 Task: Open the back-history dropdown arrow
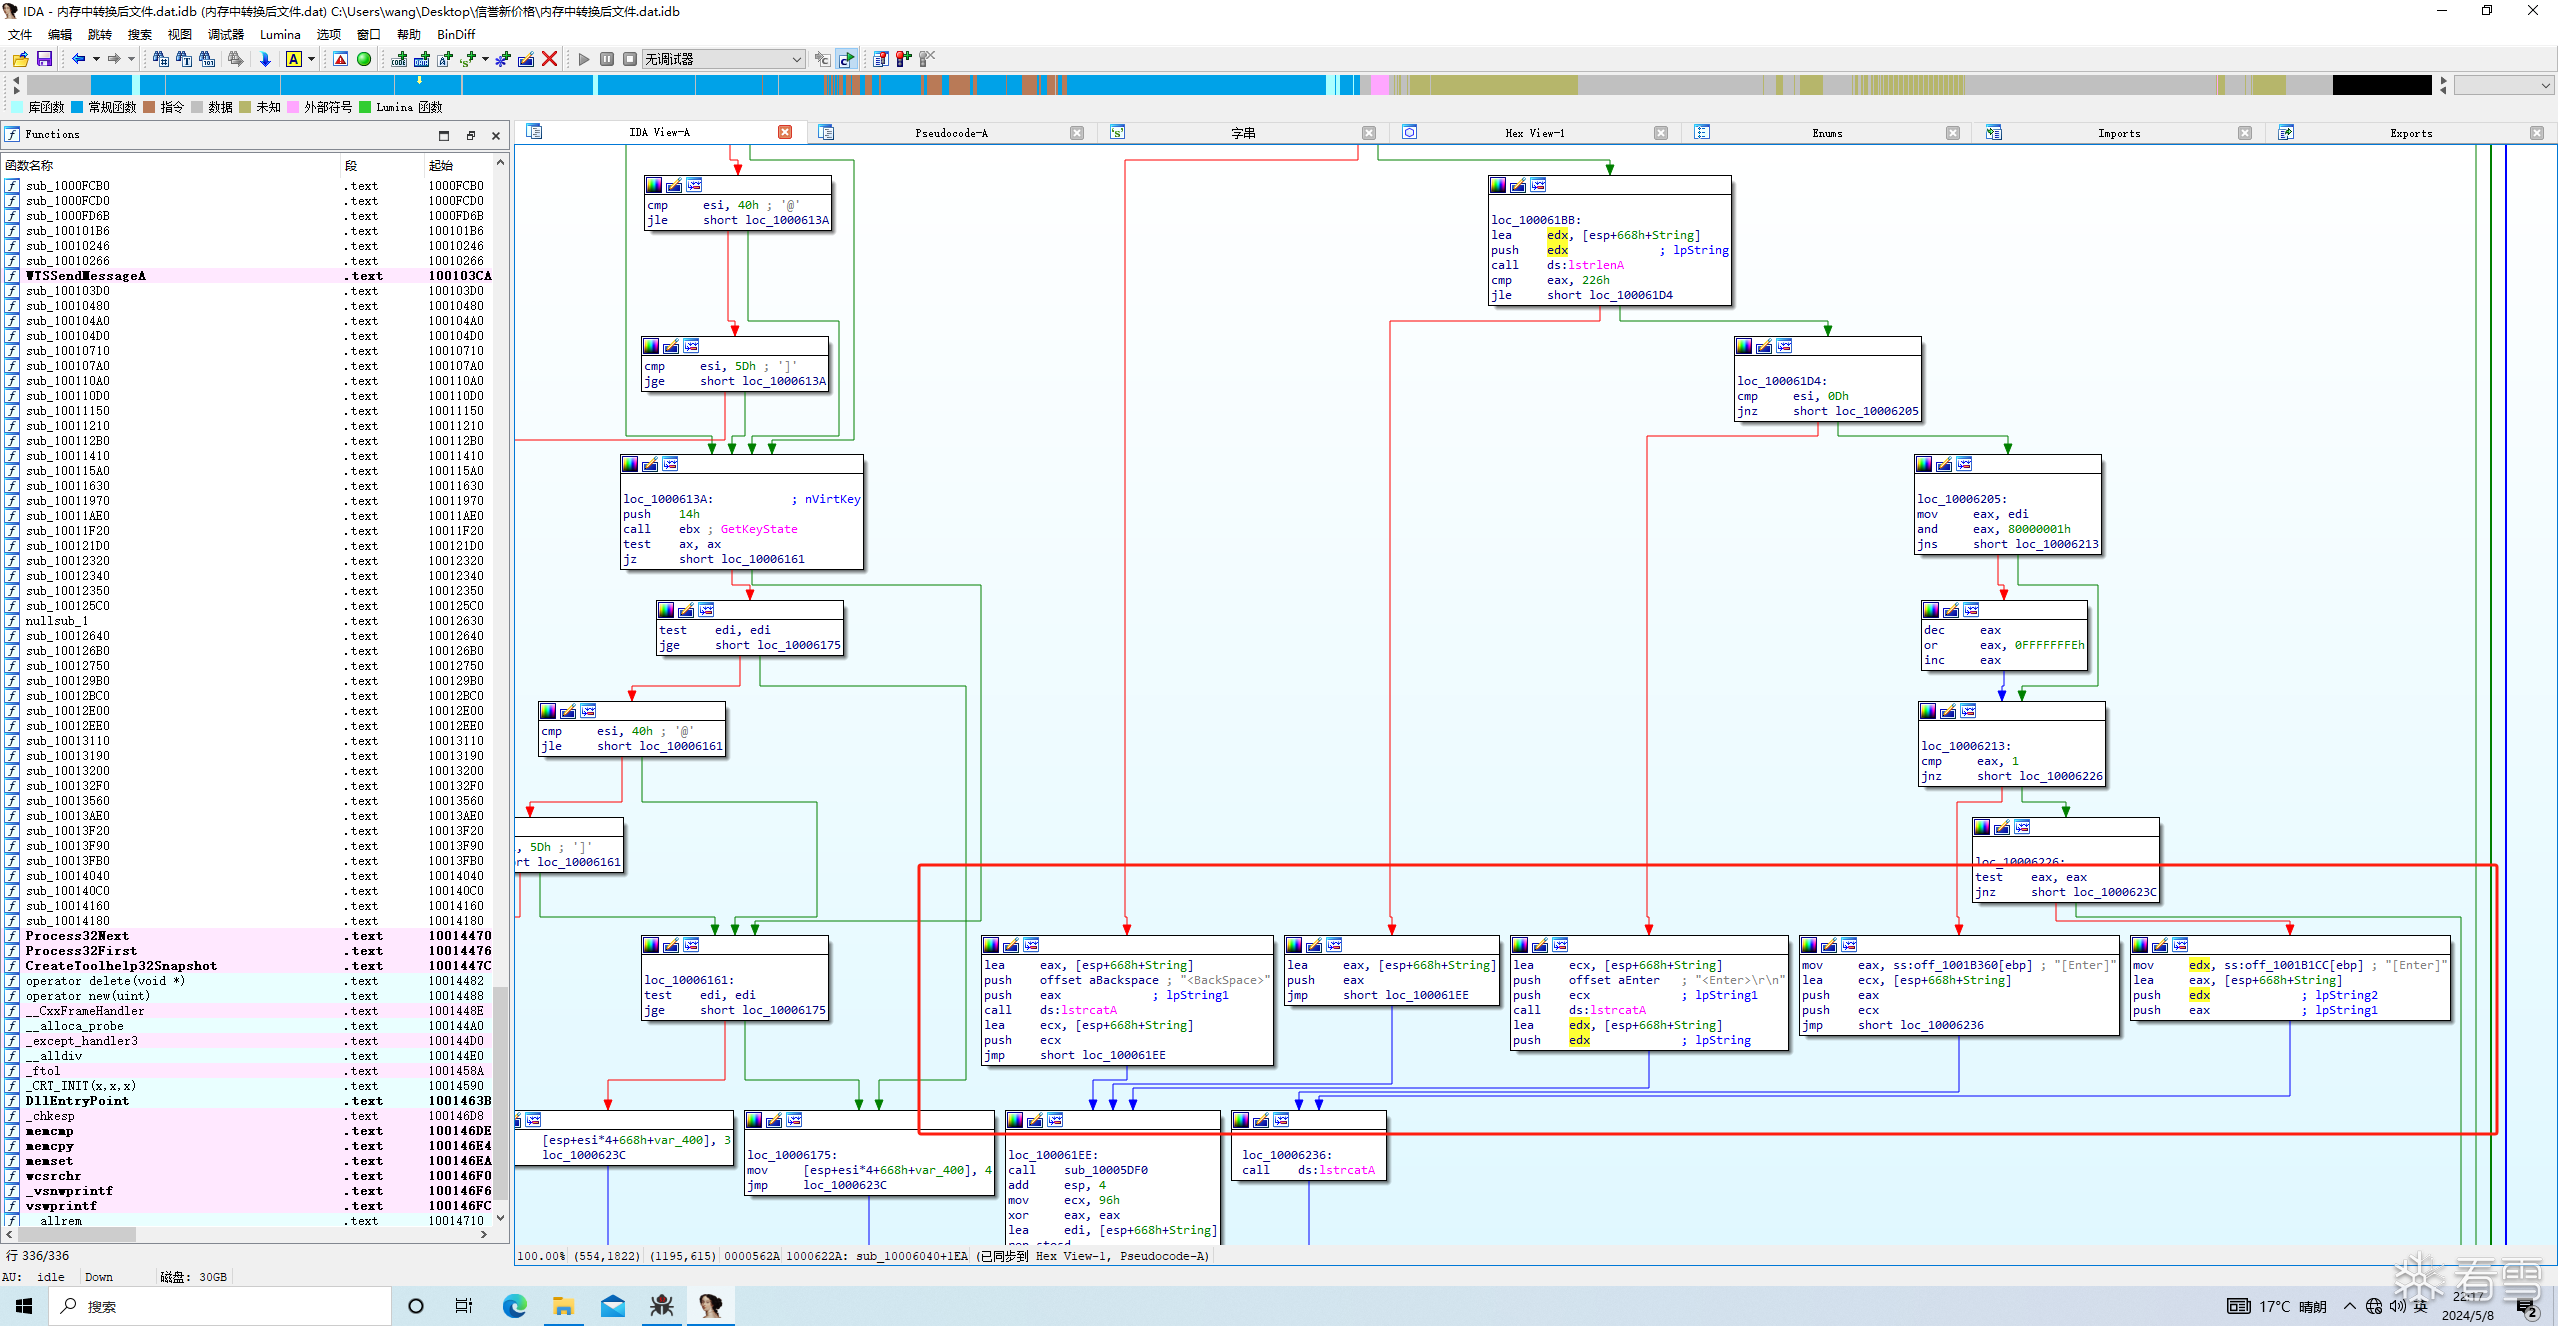[96, 59]
